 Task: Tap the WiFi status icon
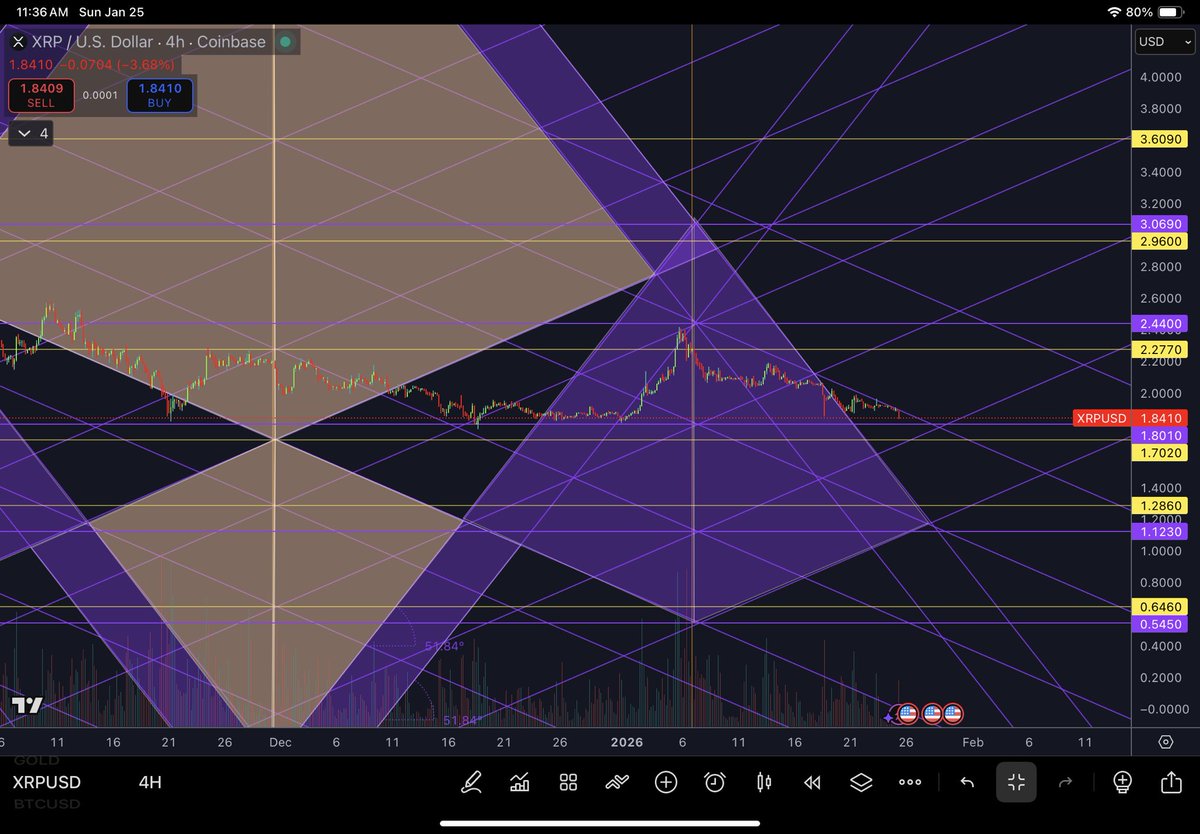[1115, 12]
